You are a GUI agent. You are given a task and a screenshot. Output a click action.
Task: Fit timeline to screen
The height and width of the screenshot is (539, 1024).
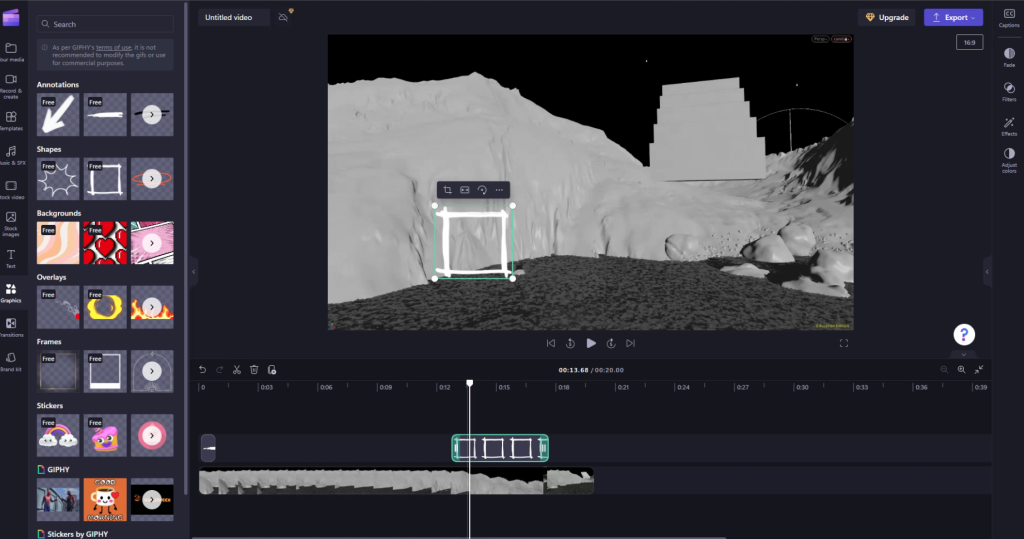979,370
